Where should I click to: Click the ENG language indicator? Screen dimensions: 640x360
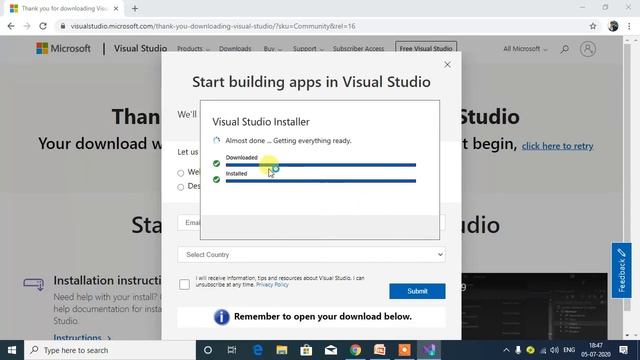(569, 350)
